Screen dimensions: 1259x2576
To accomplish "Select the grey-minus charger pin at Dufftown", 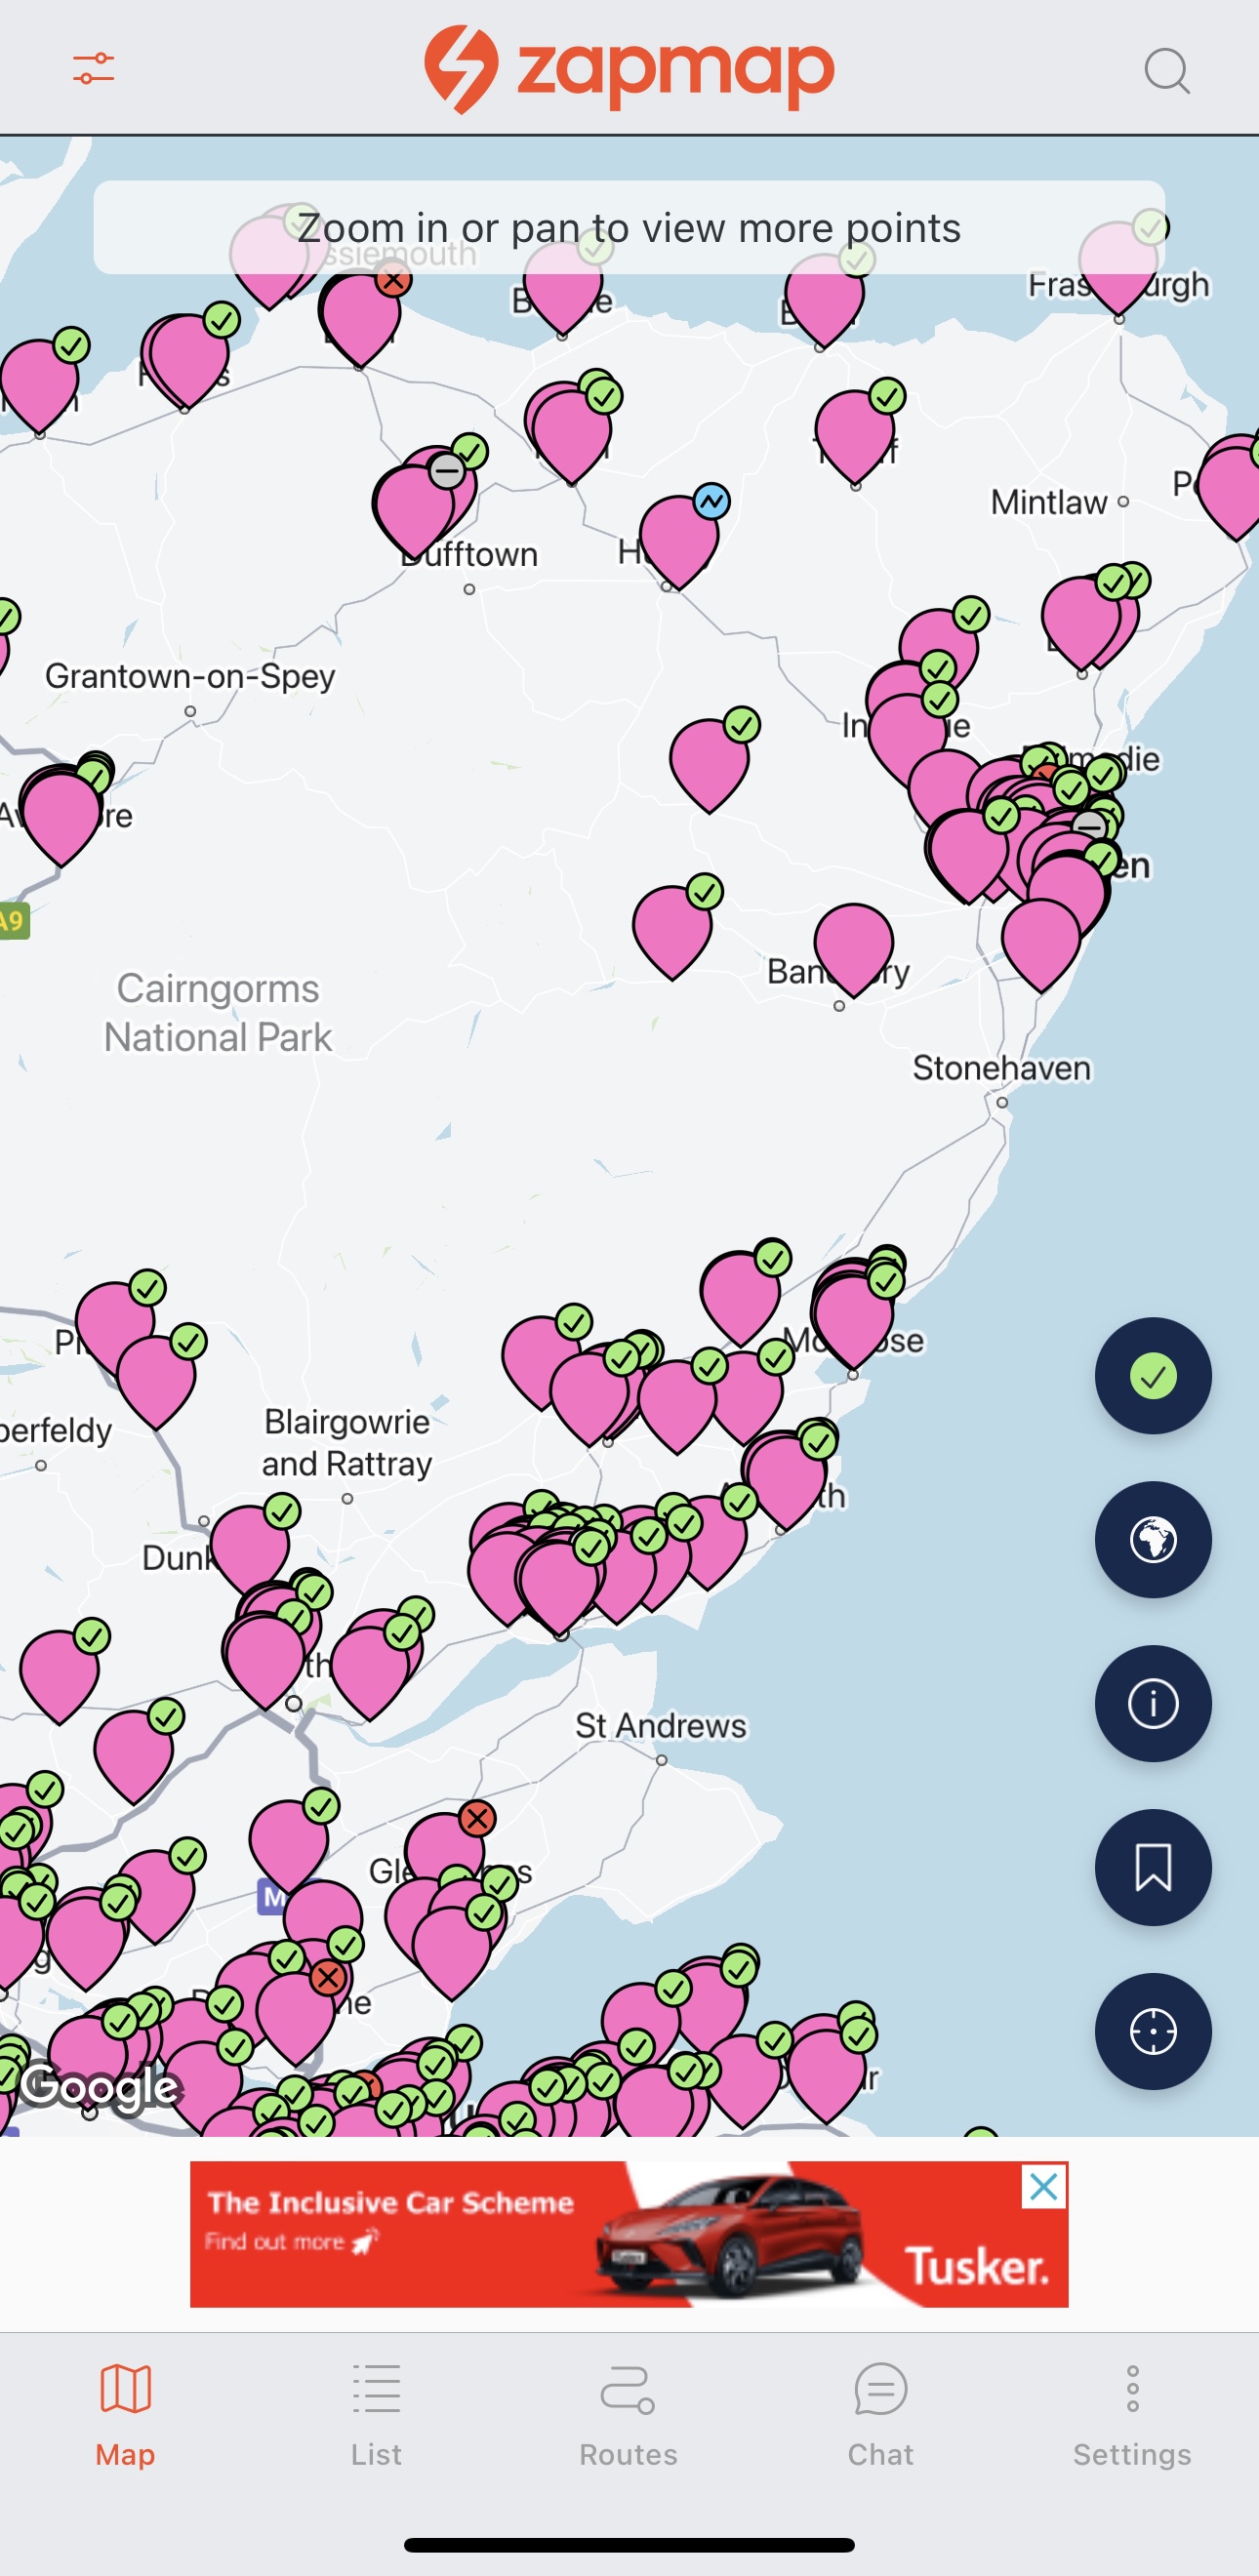I will click(x=414, y=510).
